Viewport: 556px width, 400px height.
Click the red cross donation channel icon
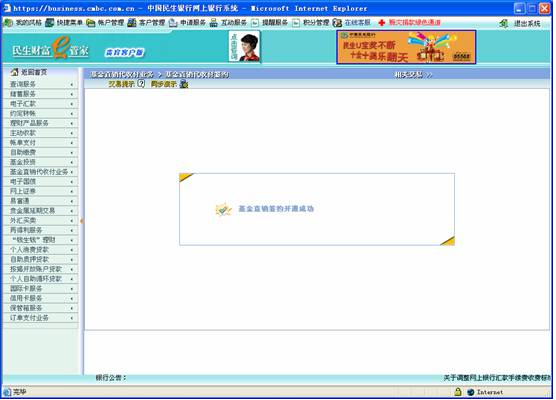pos(382,23)
